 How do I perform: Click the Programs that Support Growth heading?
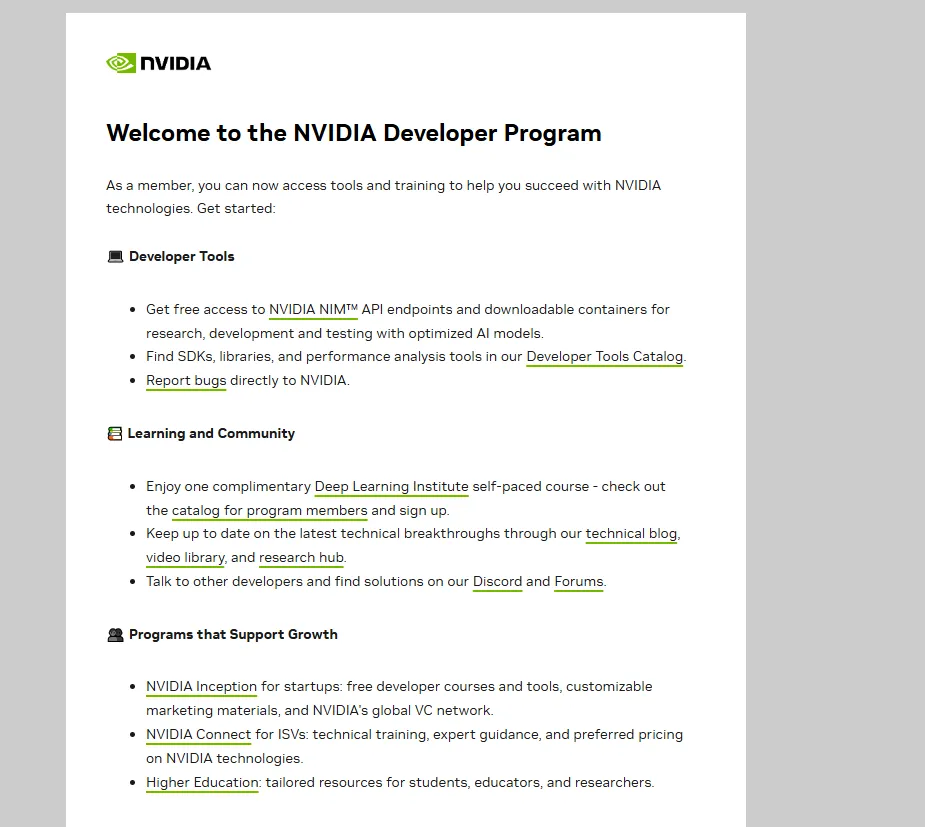point(234,635)
